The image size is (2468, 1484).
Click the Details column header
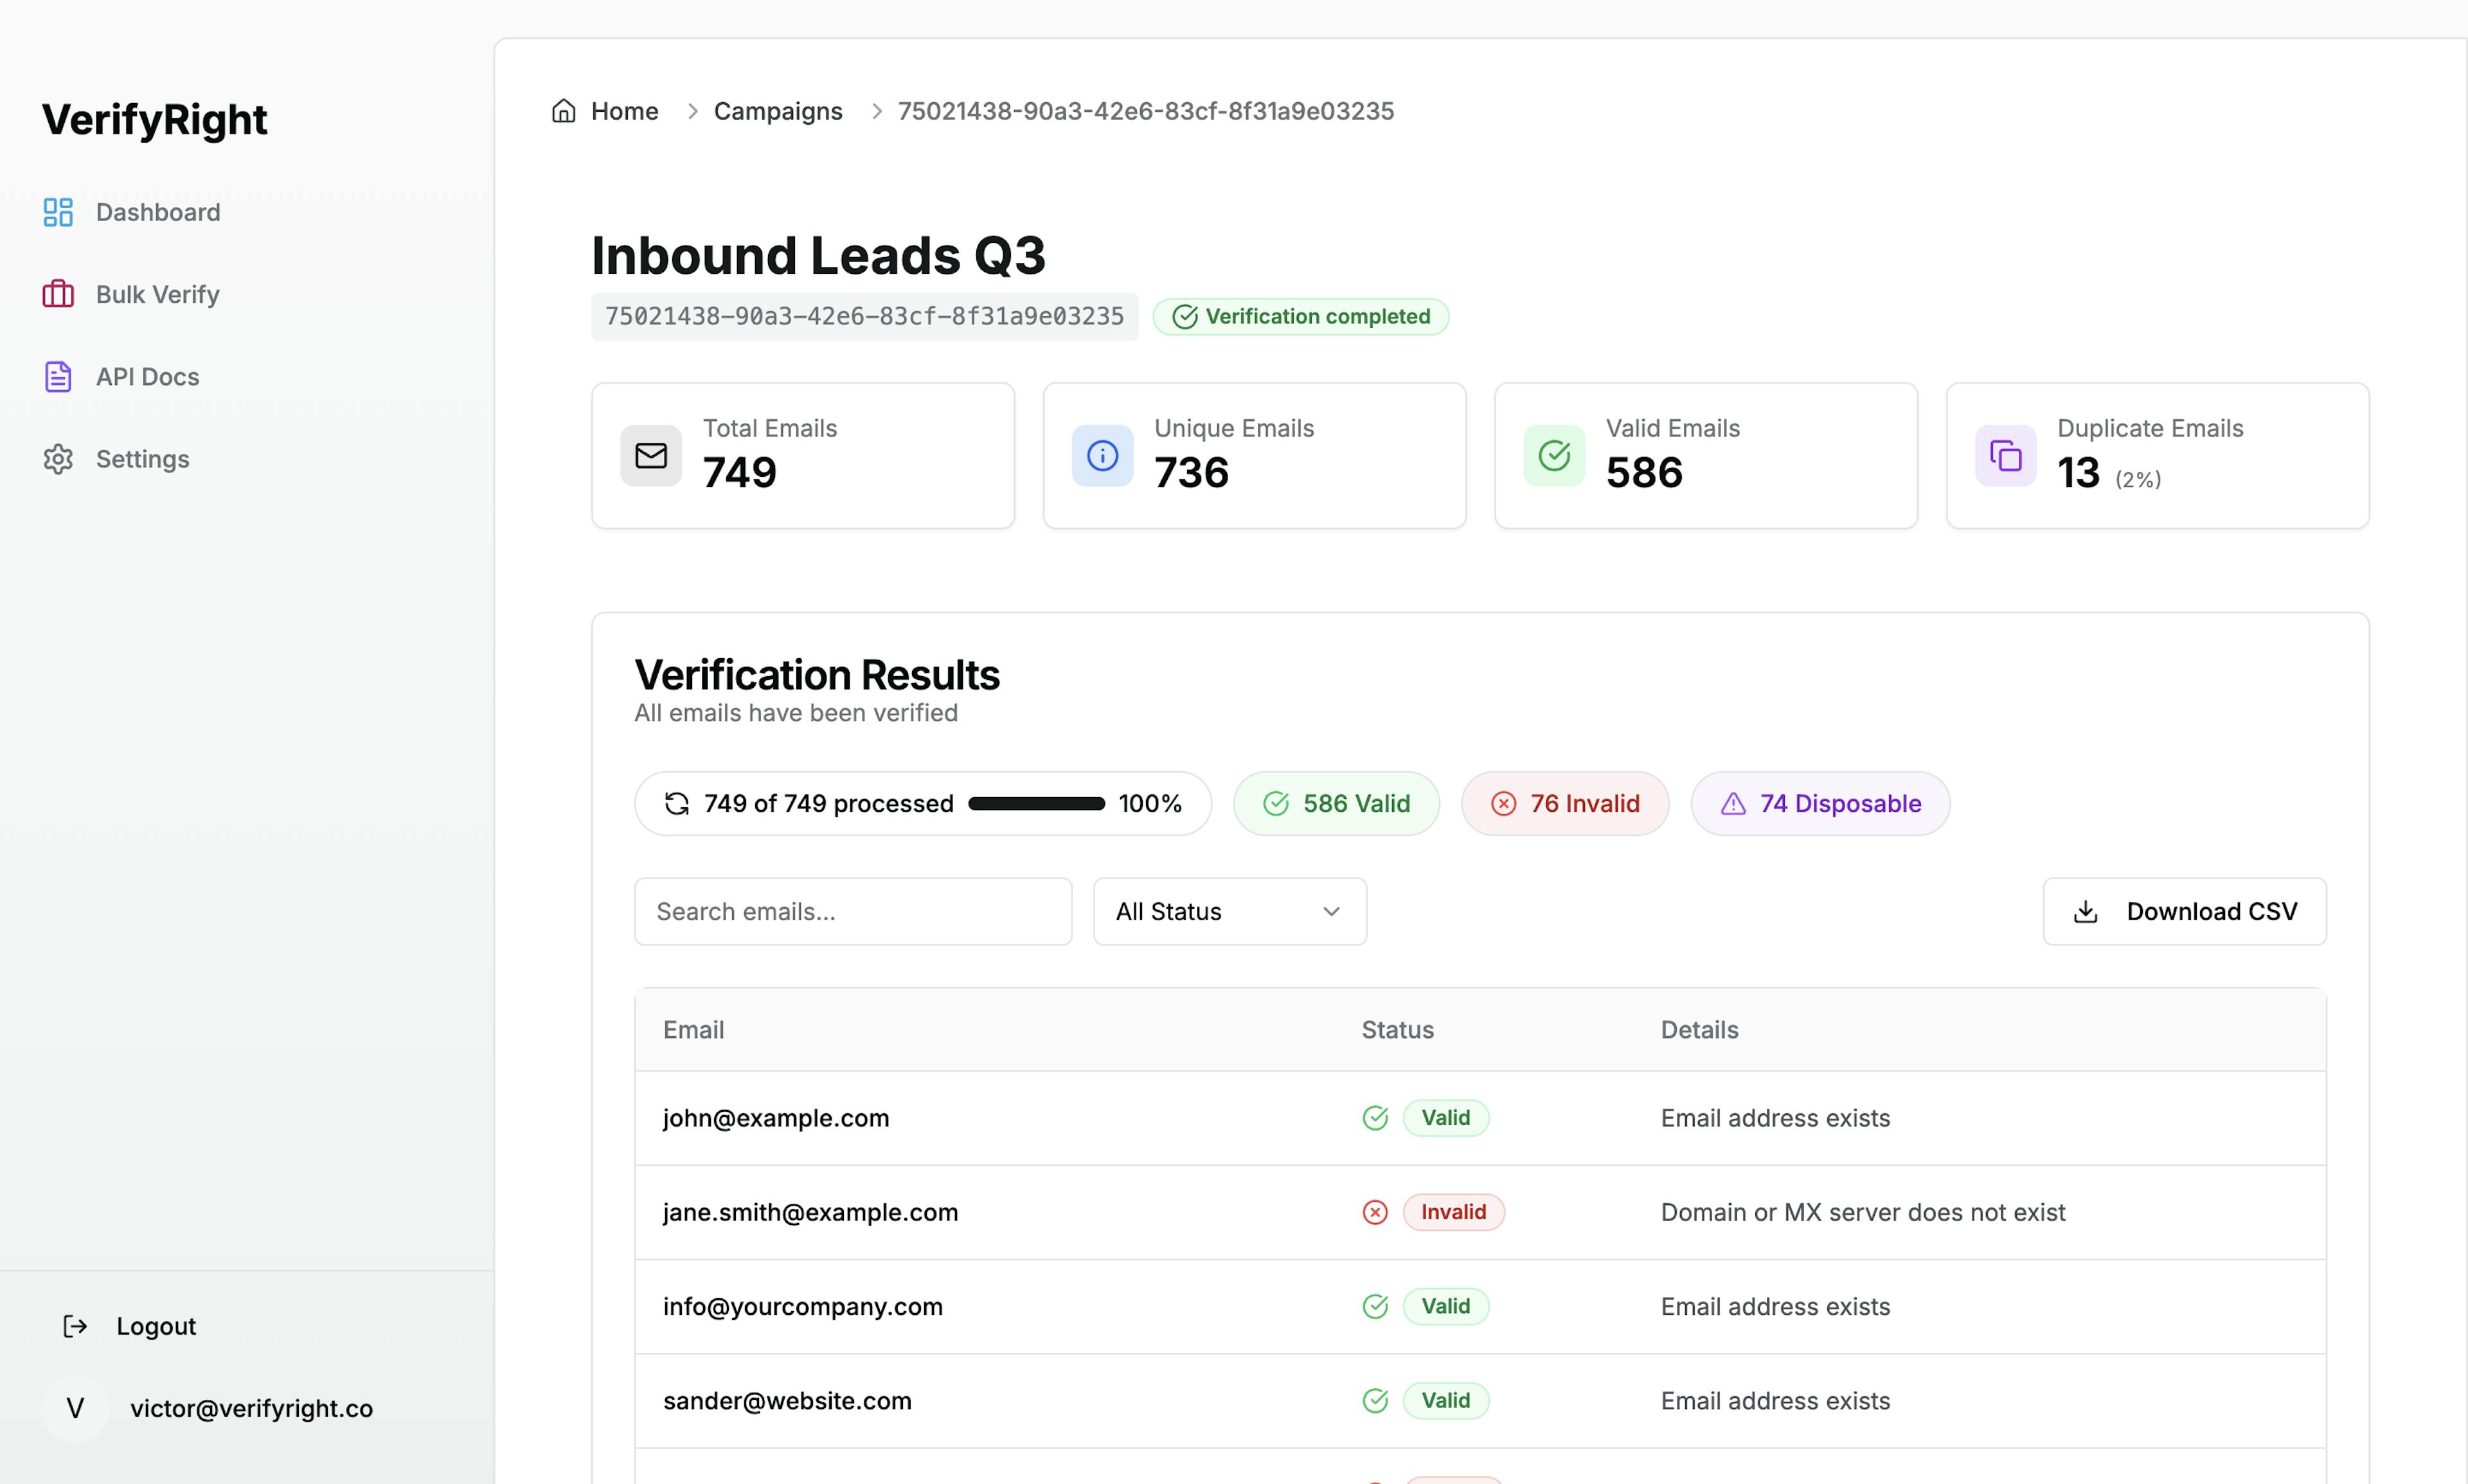[1700, 1030]
